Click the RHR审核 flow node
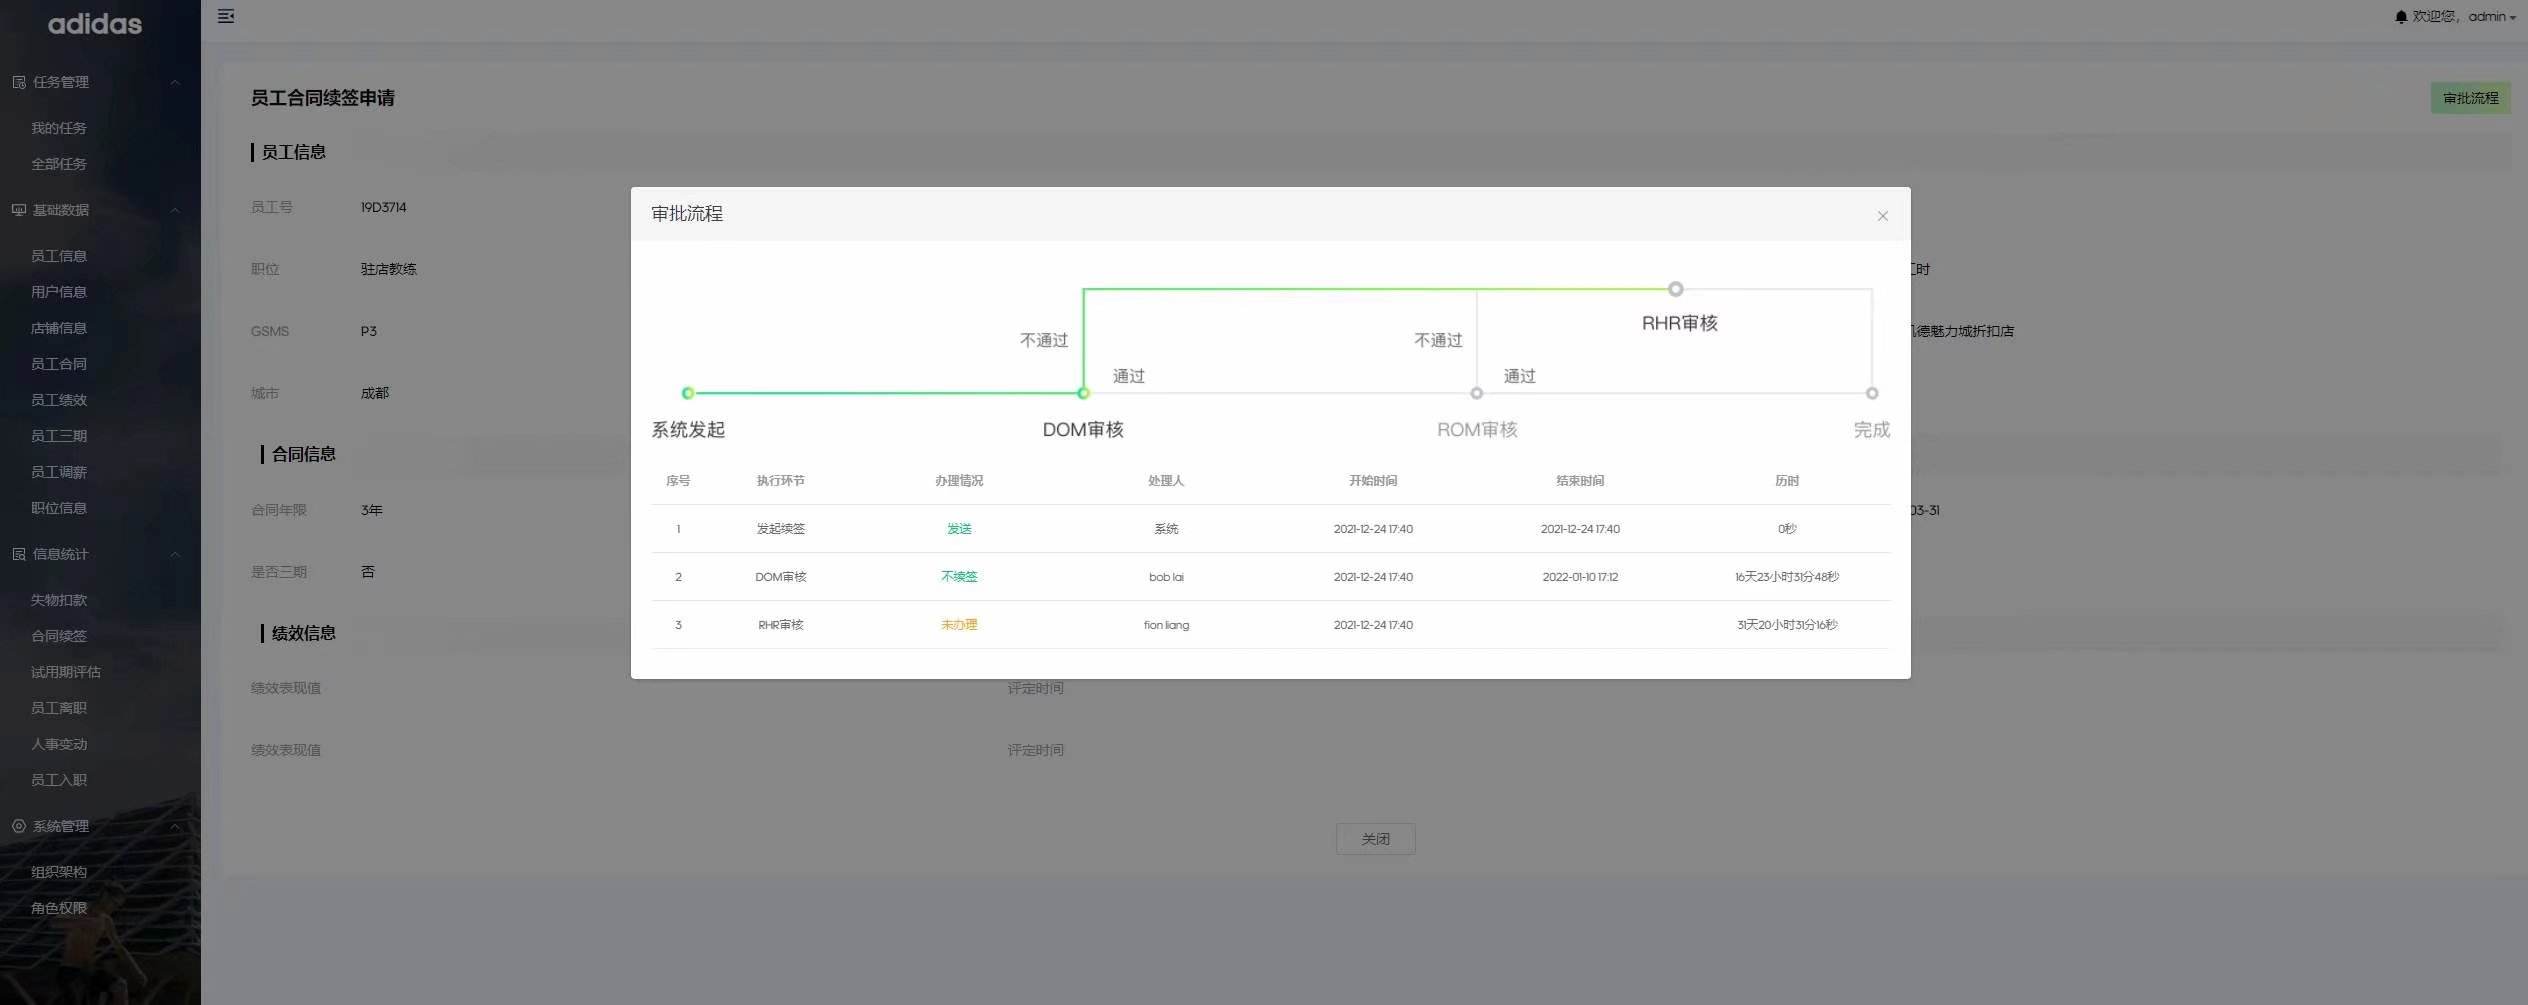This screenshot has width=2528, height=1005. 1675,289
